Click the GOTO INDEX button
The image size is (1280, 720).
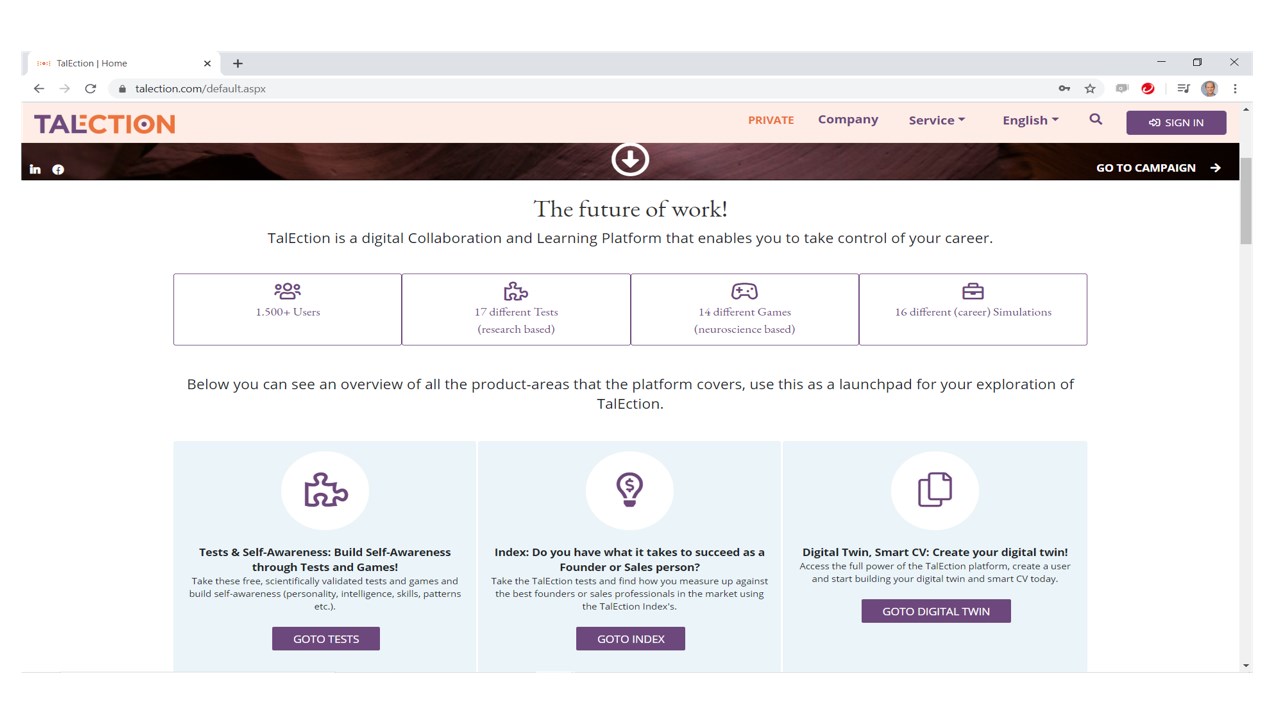coord(630,638)
